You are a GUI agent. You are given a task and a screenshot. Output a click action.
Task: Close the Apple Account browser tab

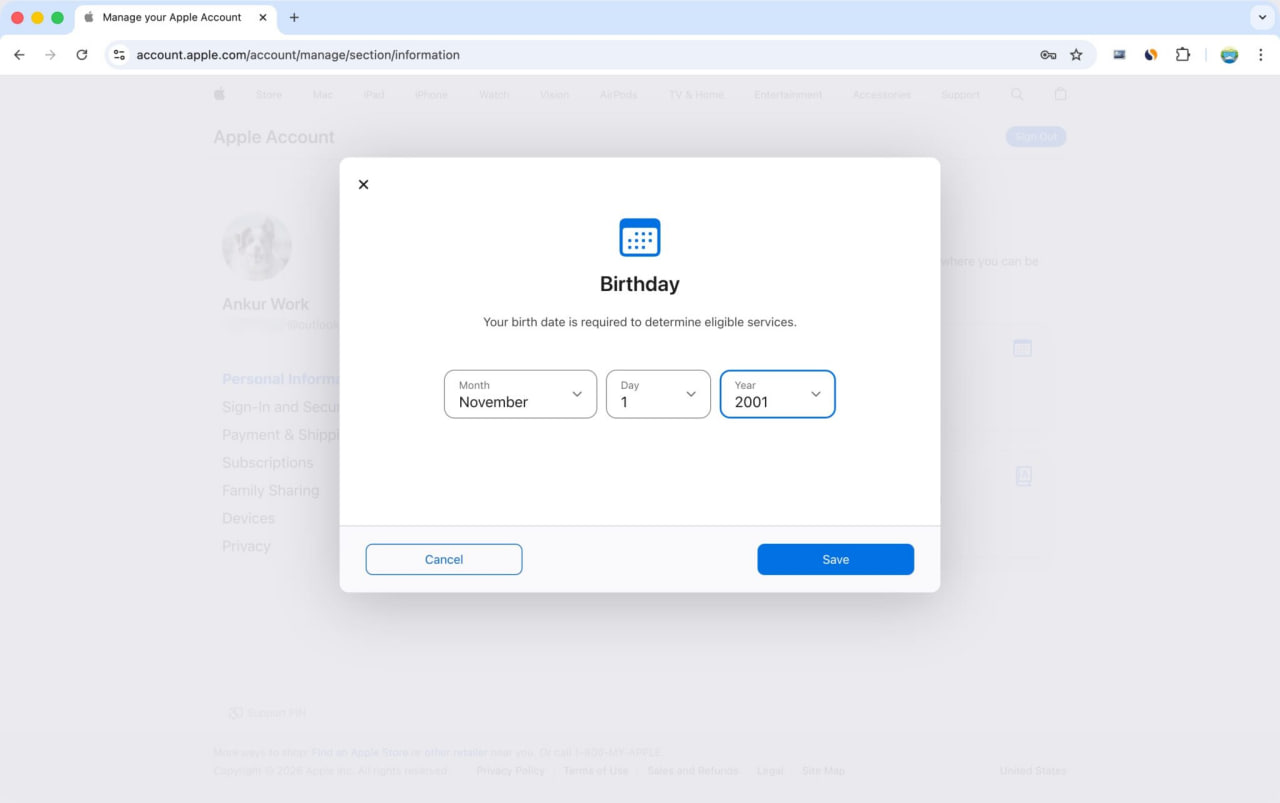(x=263, y=17)
